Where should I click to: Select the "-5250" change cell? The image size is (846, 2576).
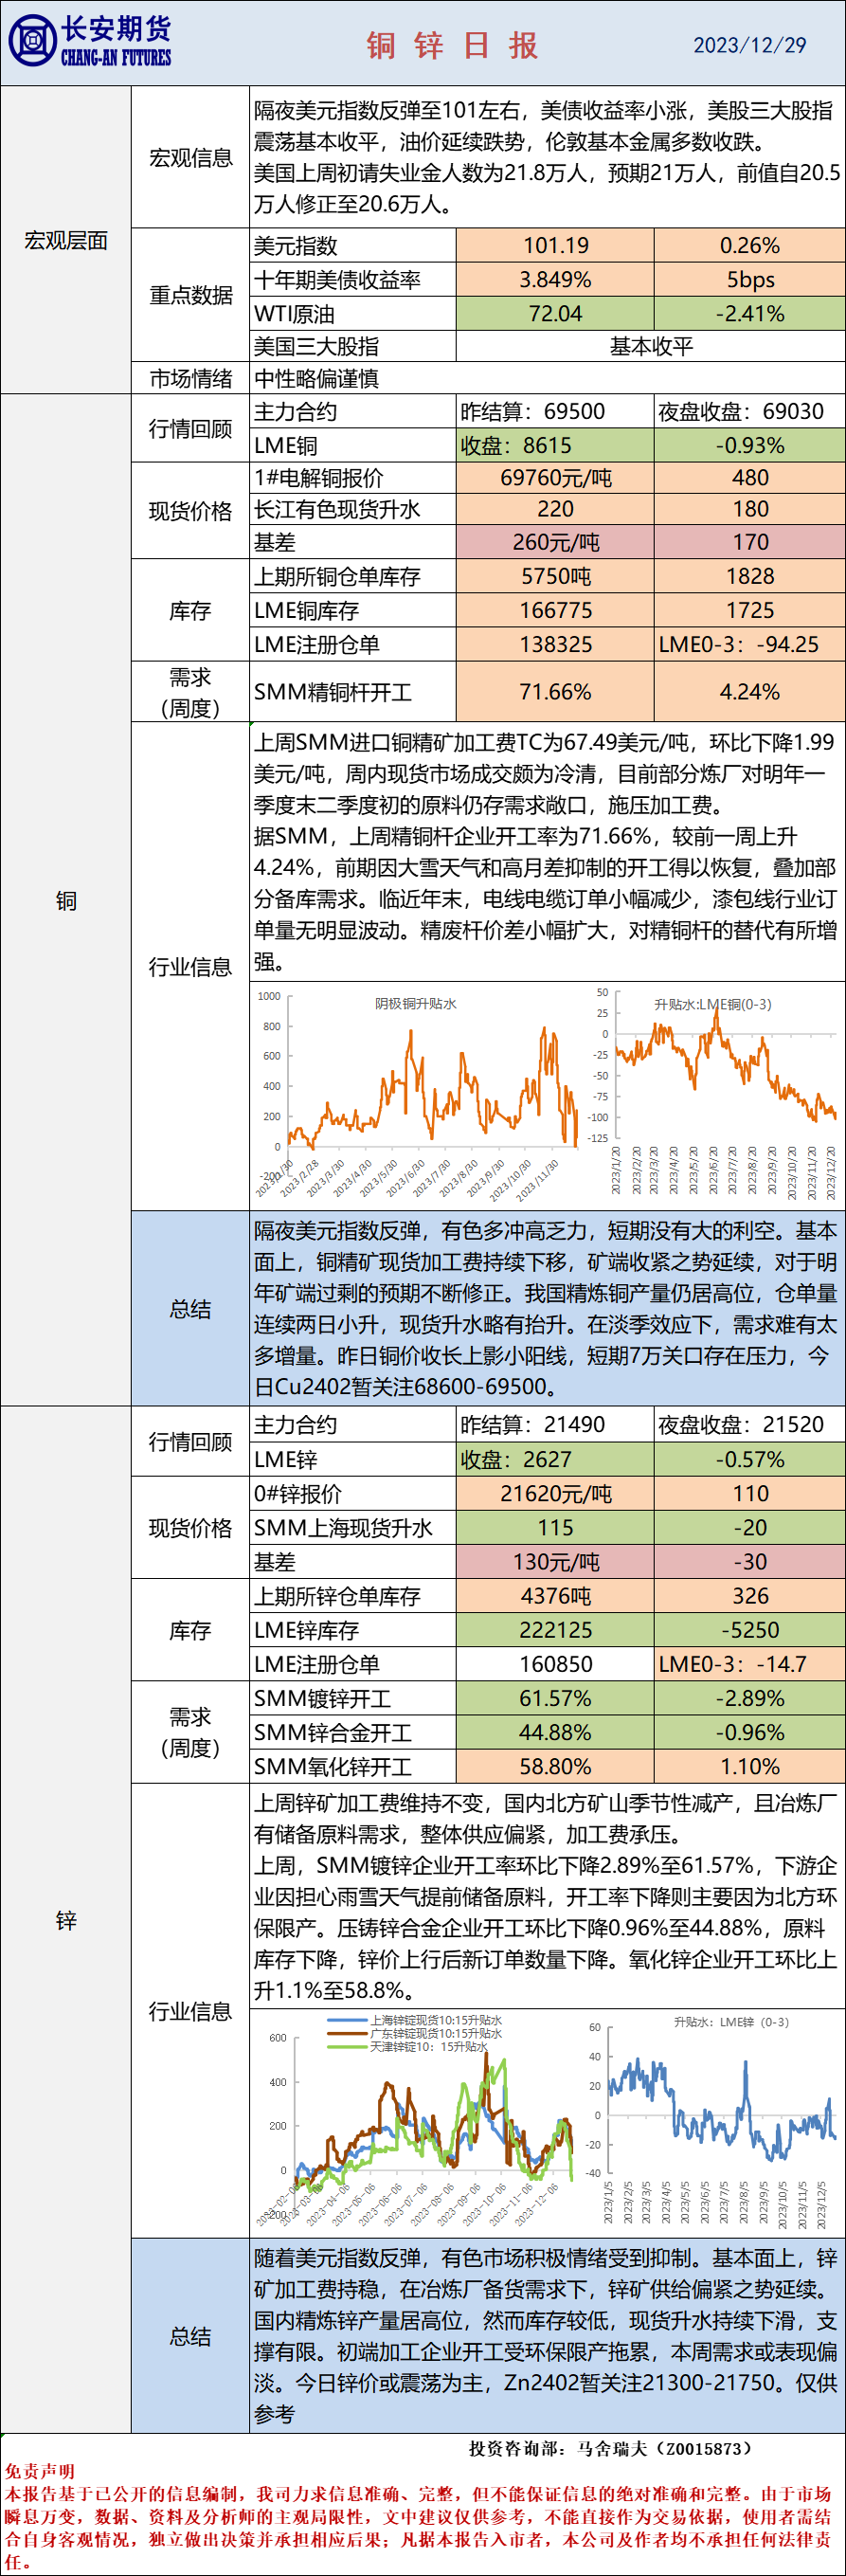750,1630
